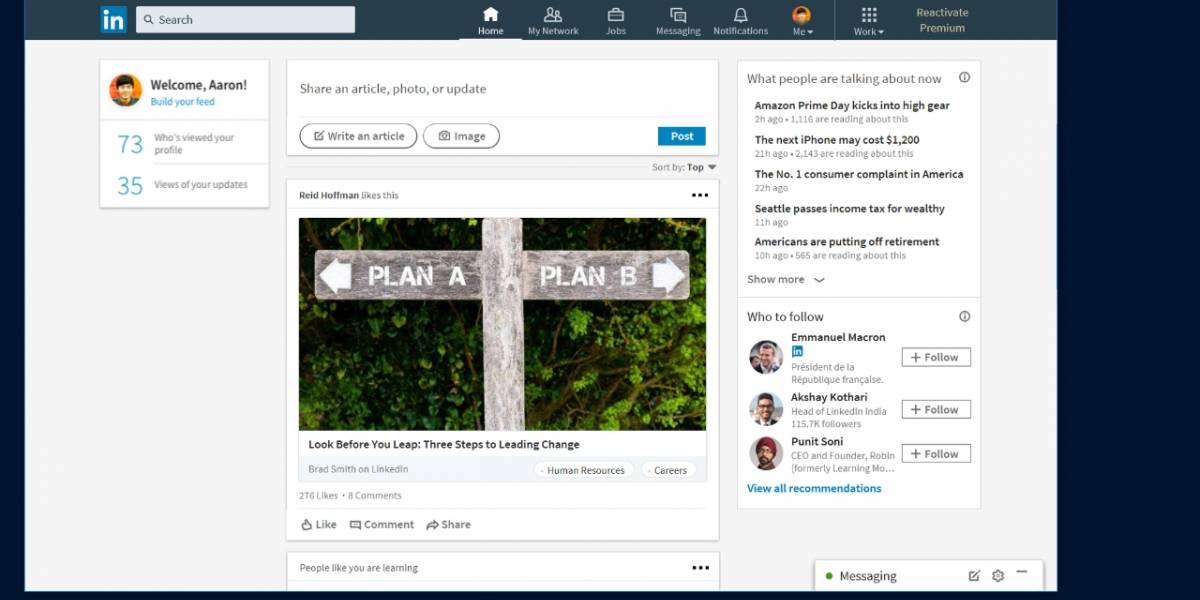Click View all recommendations link

pos(814,489)
